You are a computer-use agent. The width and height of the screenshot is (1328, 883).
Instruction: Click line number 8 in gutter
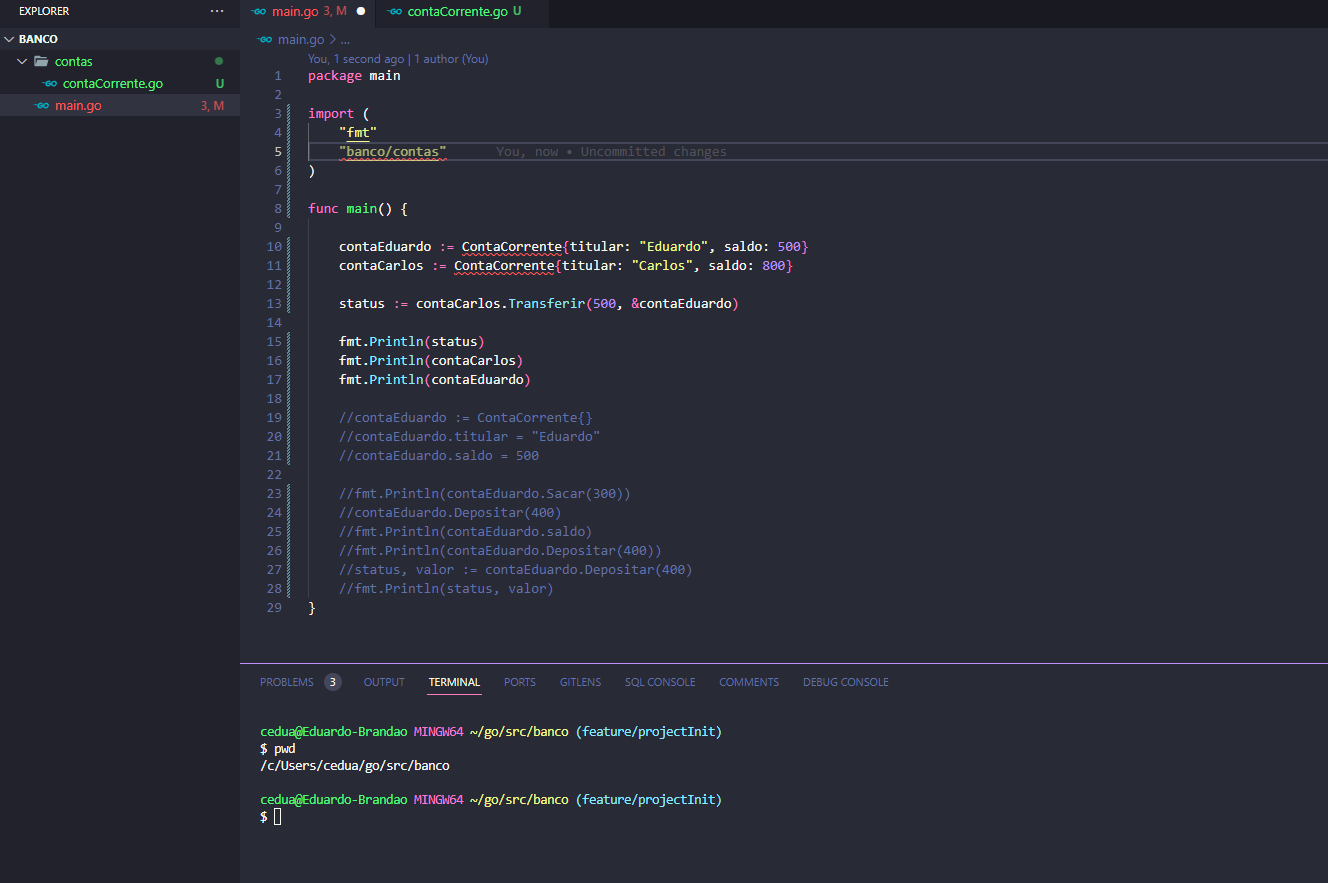[277, 209]
